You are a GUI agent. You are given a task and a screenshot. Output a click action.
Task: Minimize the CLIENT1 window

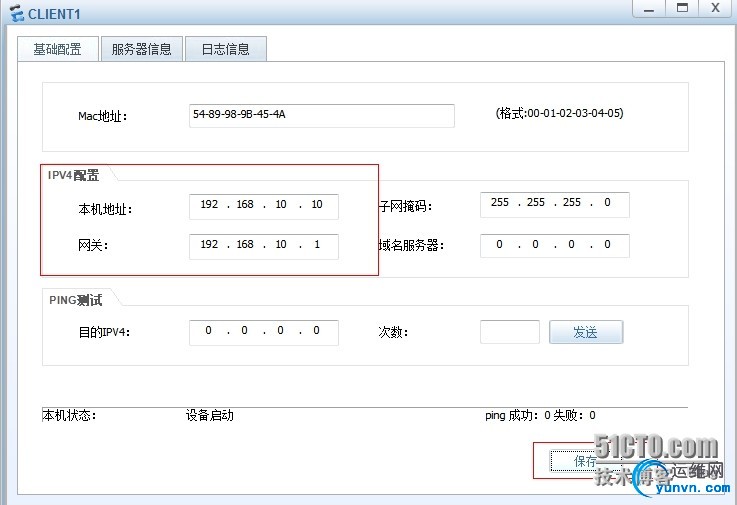[x=649, y=9]
